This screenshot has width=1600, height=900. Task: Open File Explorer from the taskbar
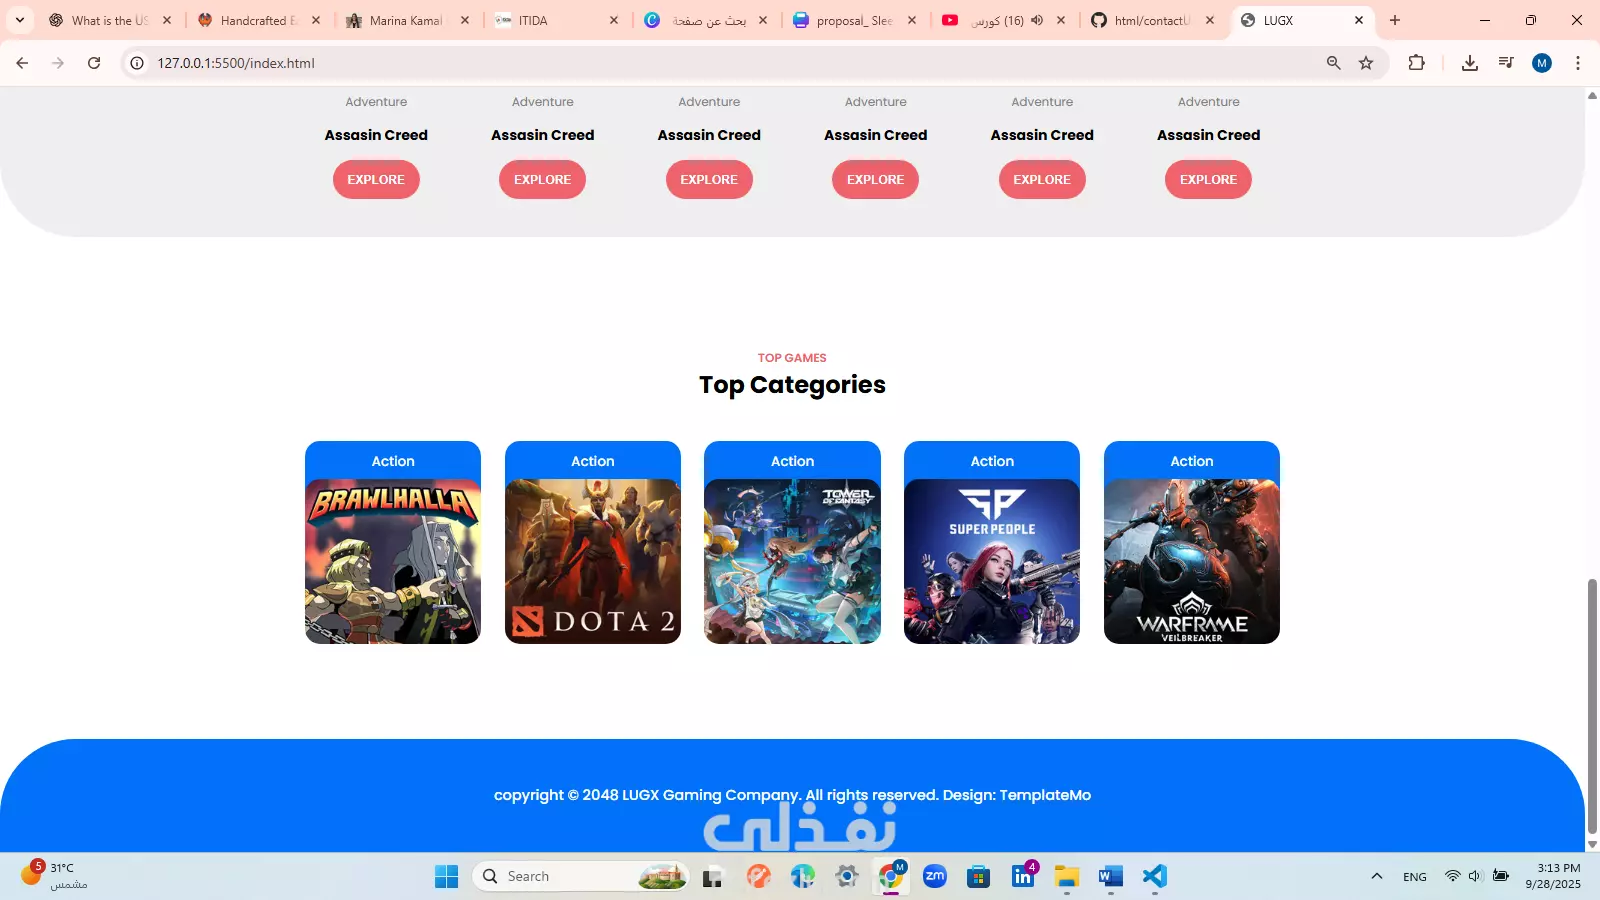pyautogui.click(x=1067, y=877)
